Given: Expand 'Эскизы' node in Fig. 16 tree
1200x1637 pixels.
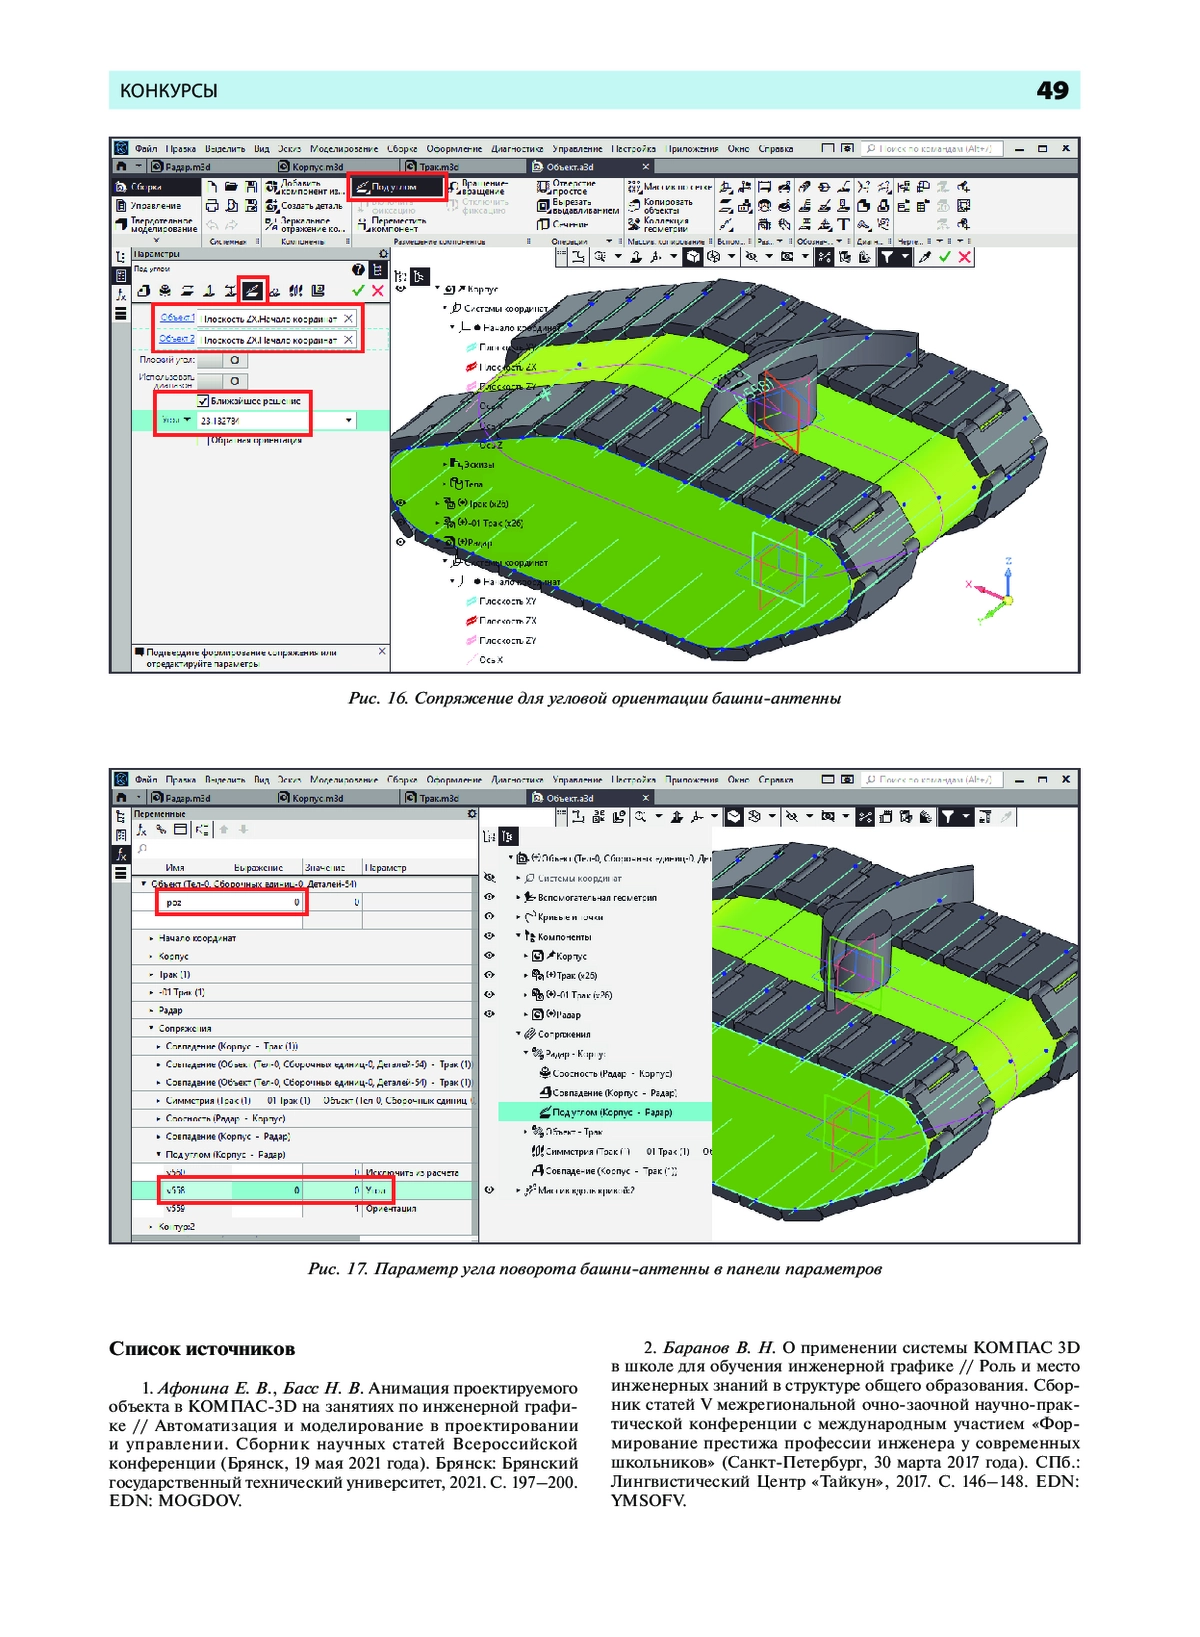Looking at the screenshot, I should tap(445, 464).
